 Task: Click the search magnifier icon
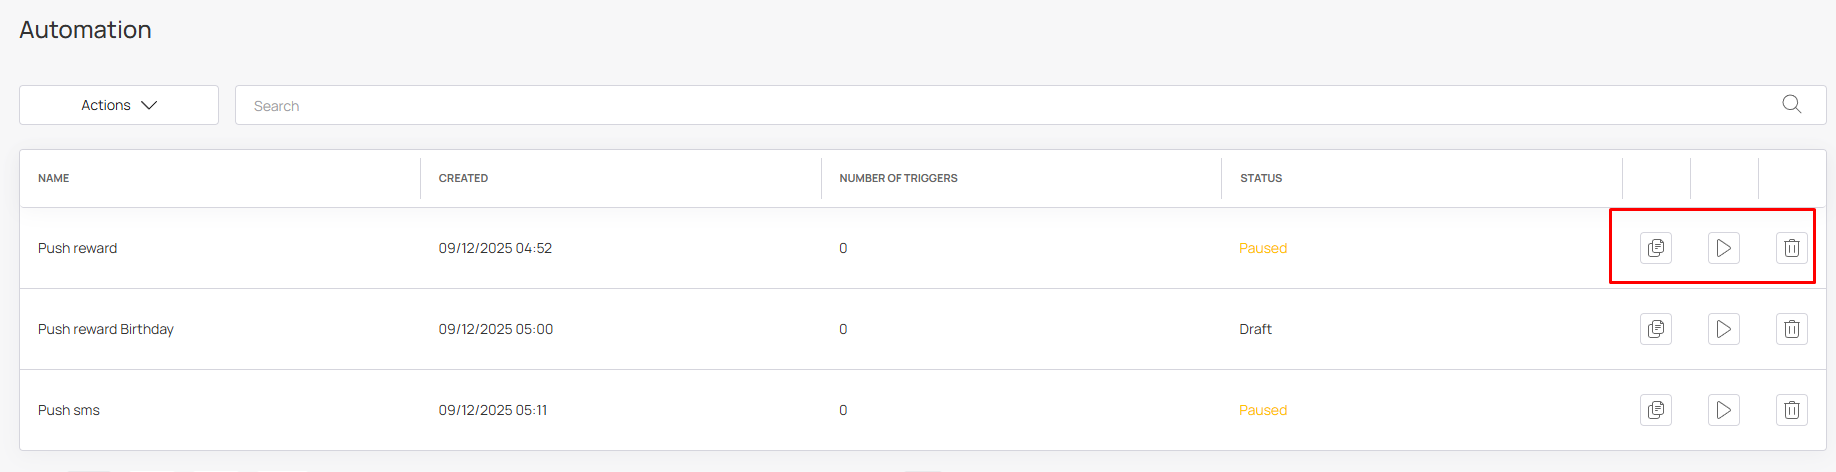pos(1791,105)
